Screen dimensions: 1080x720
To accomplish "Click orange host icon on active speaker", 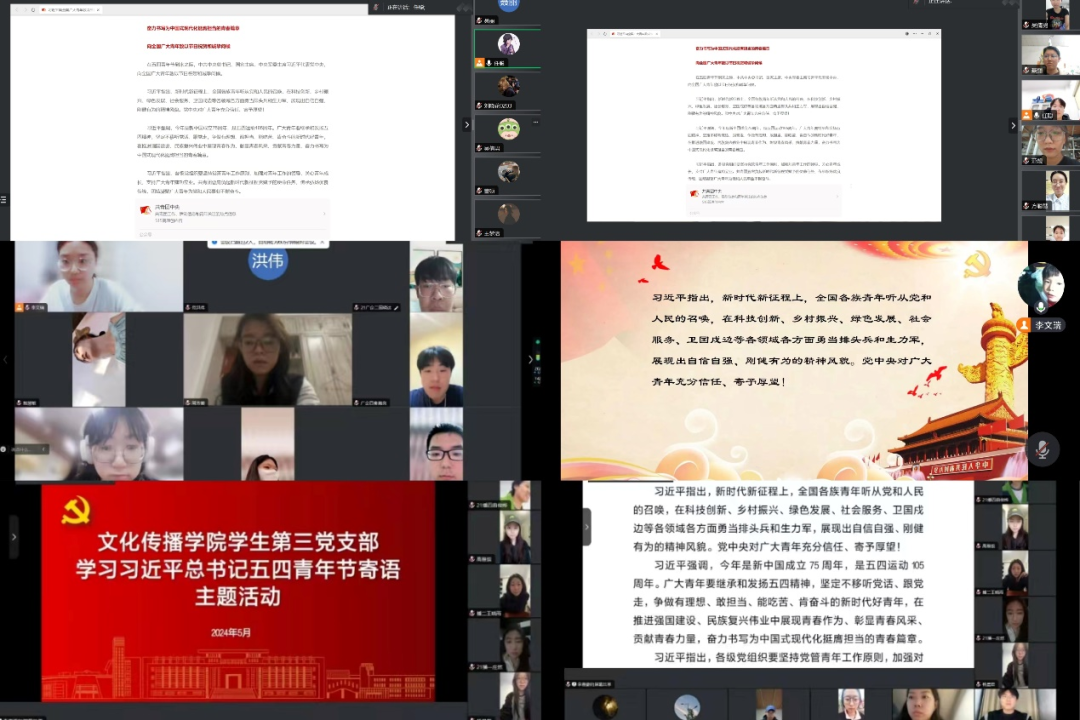I will point(481,63).
